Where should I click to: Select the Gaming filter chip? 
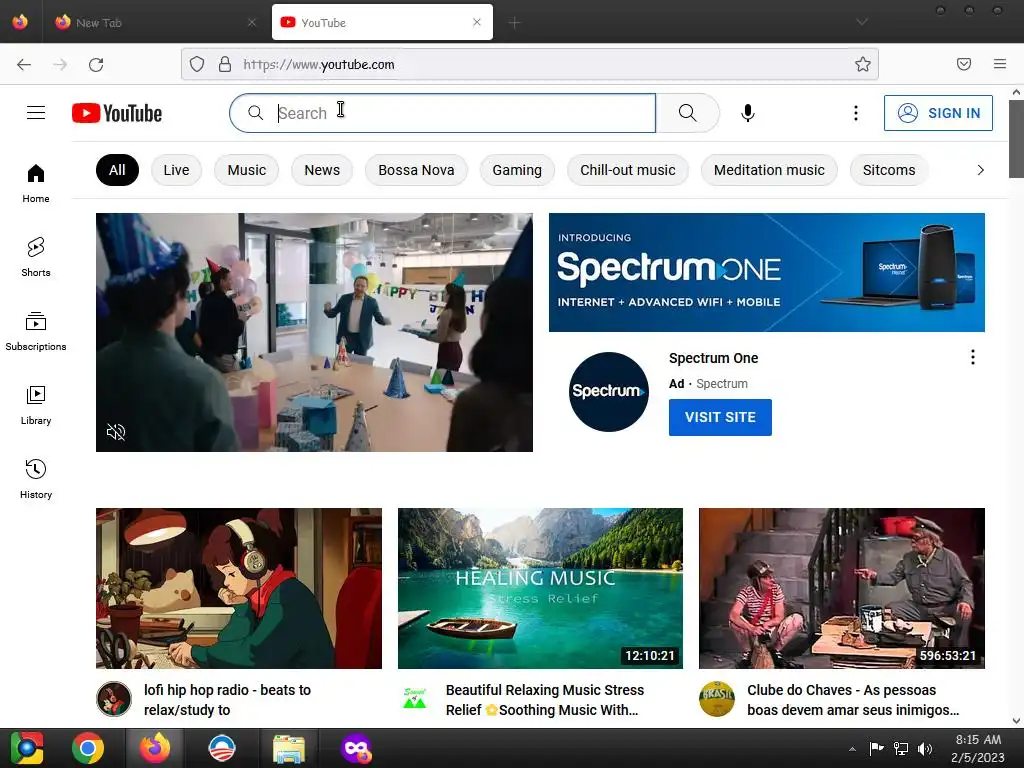[517, 170]
